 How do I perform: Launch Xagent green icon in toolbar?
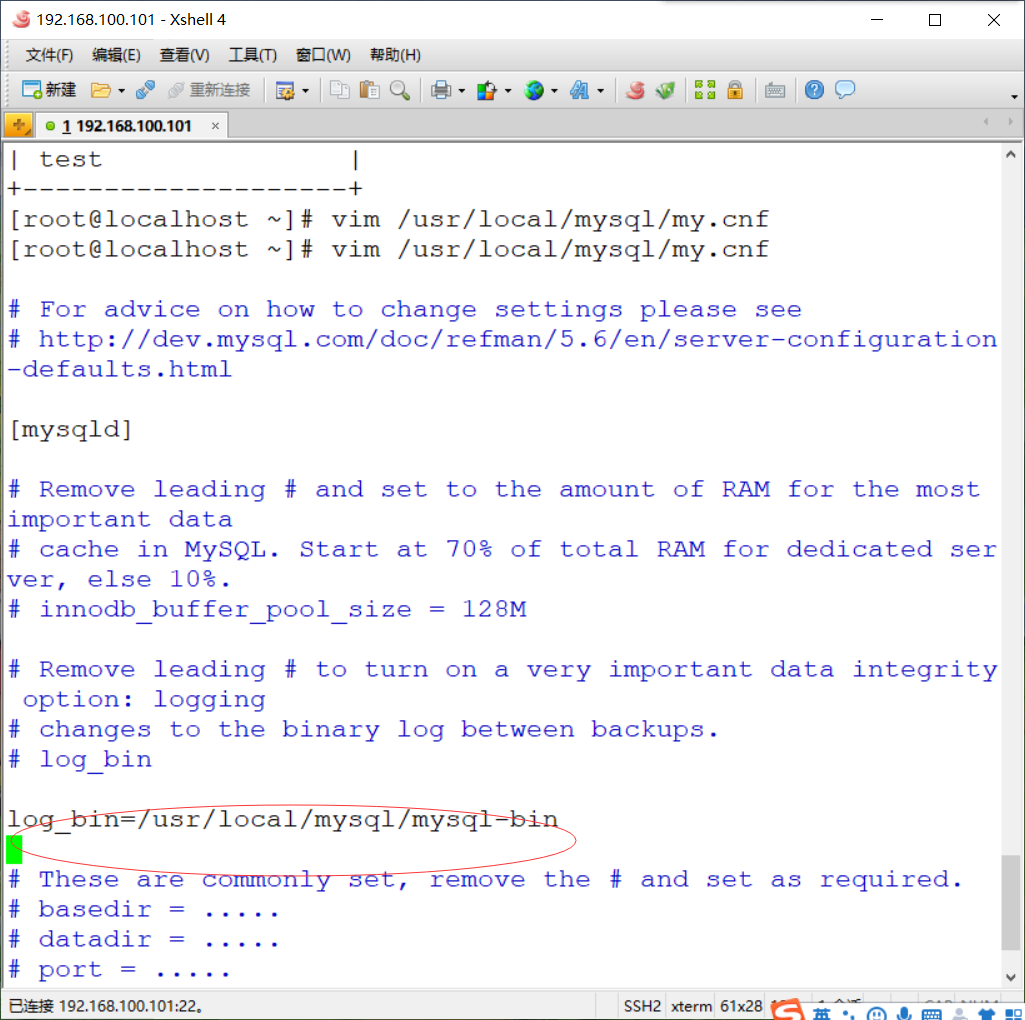pos(665,90)
